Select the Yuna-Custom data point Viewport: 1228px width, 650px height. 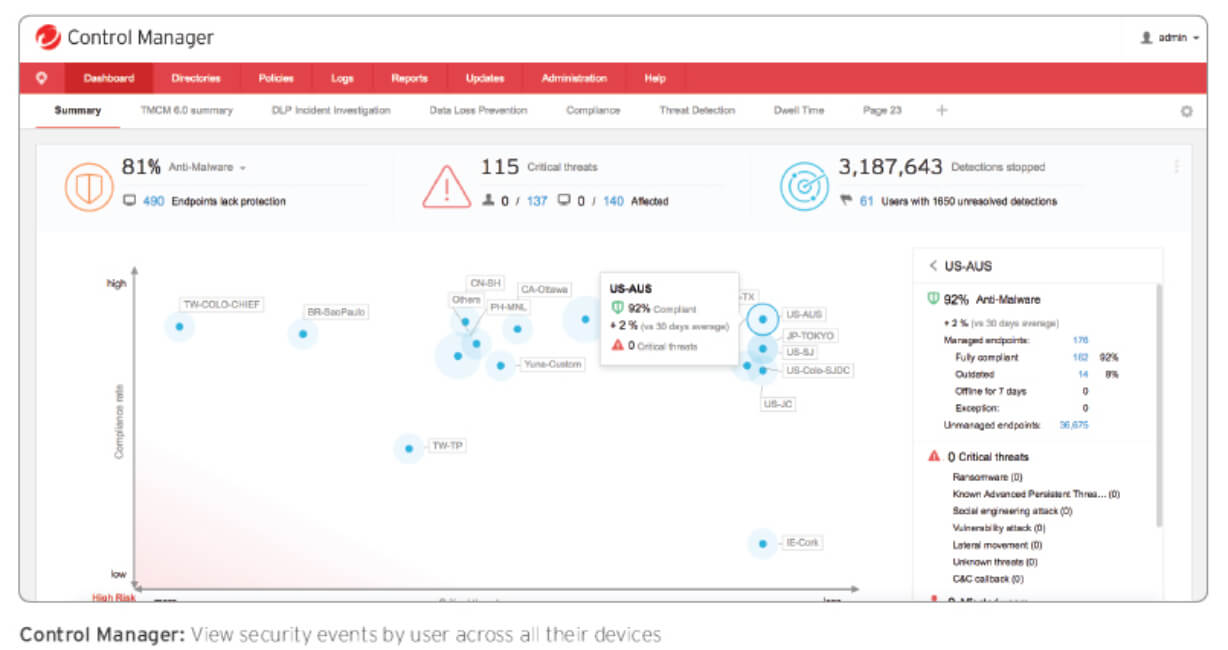tap(500, 365)
